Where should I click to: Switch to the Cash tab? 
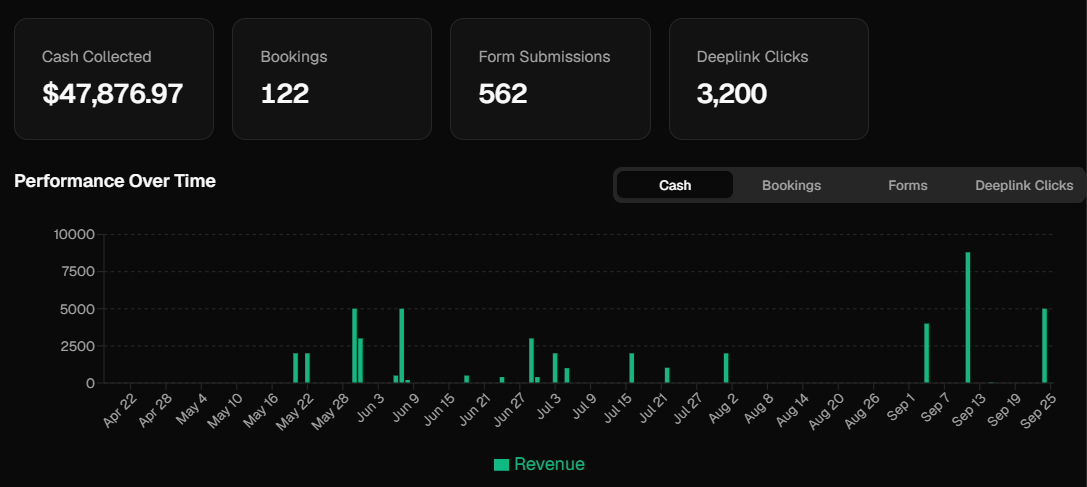pos(675,185)
